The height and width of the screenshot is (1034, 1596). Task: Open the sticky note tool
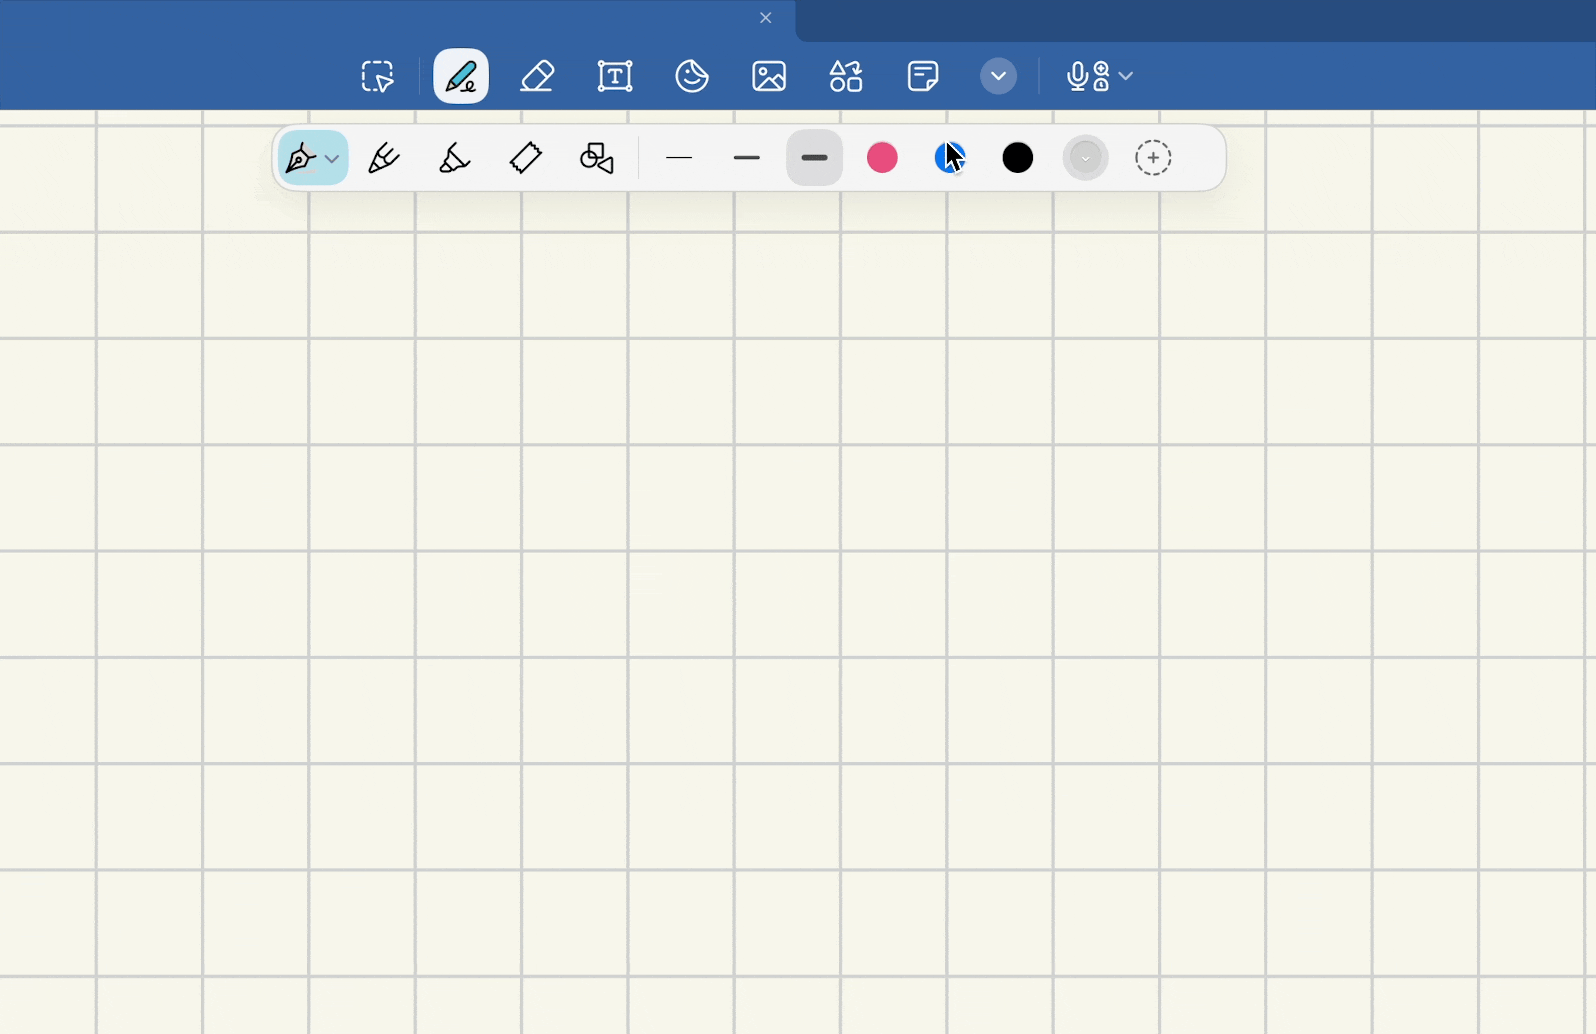923,76
